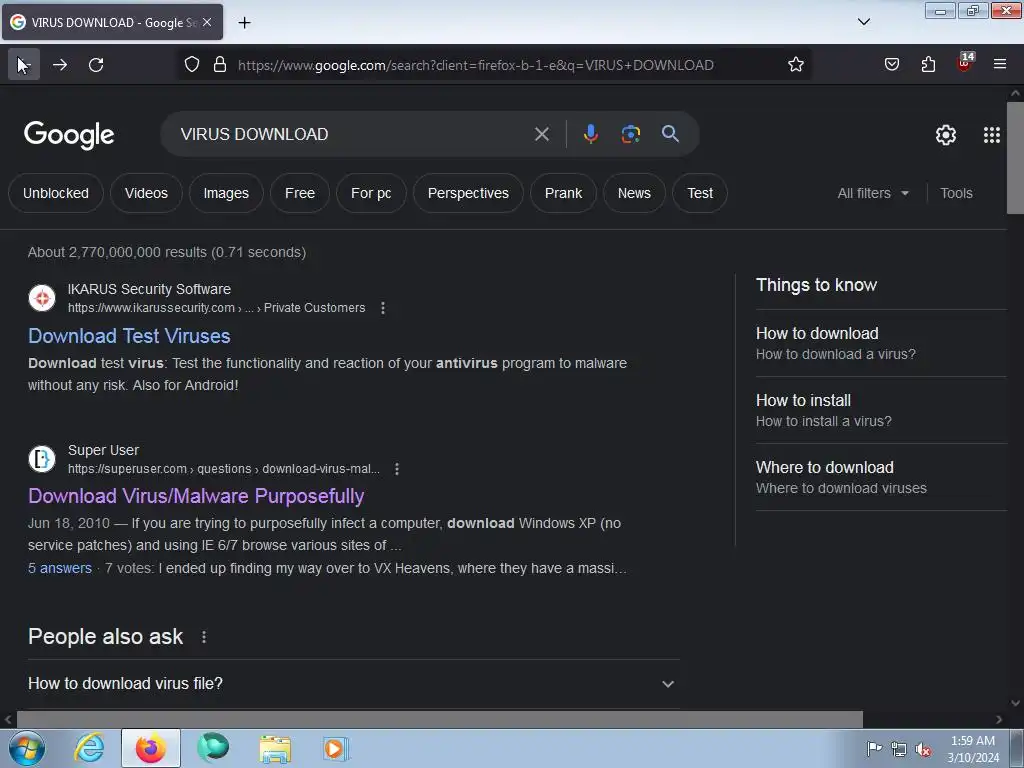The image size is (1024, 768).
Task: Switch to Images results
Action: 226,193
